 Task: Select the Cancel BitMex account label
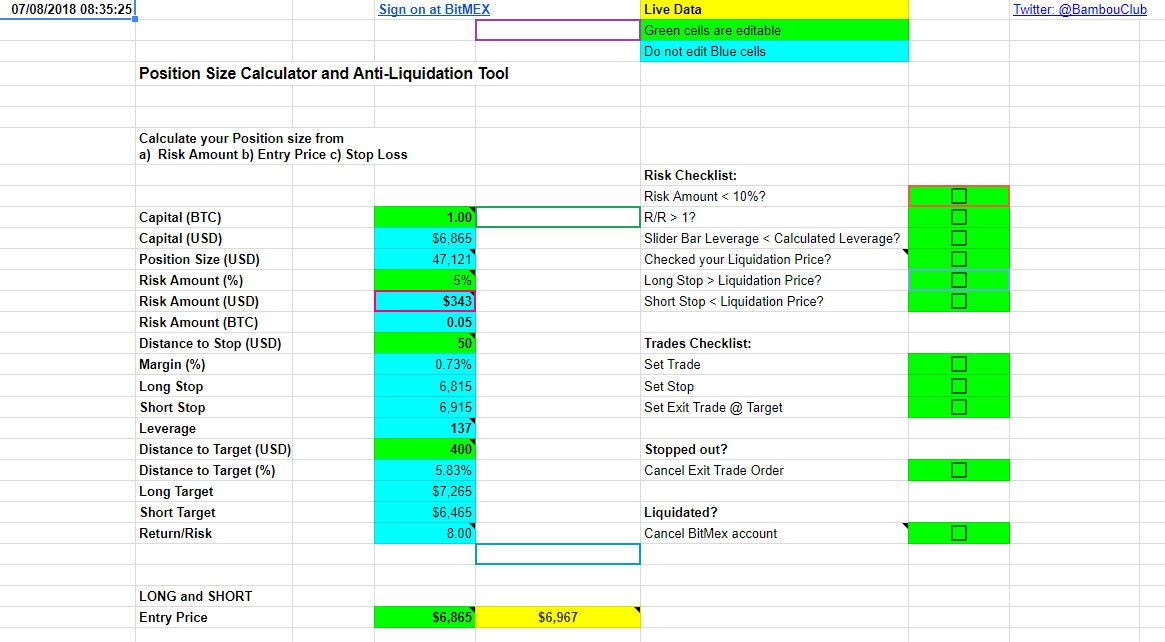[710, 534]
